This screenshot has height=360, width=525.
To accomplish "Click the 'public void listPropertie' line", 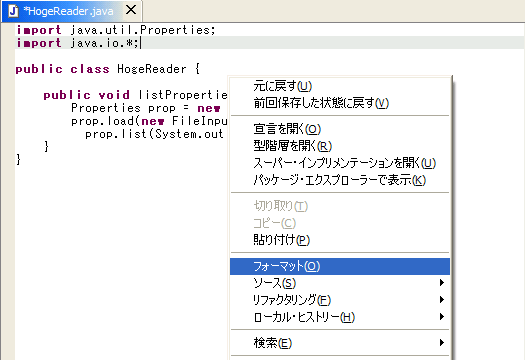I will pyautogui.click(x=136, y=95).
